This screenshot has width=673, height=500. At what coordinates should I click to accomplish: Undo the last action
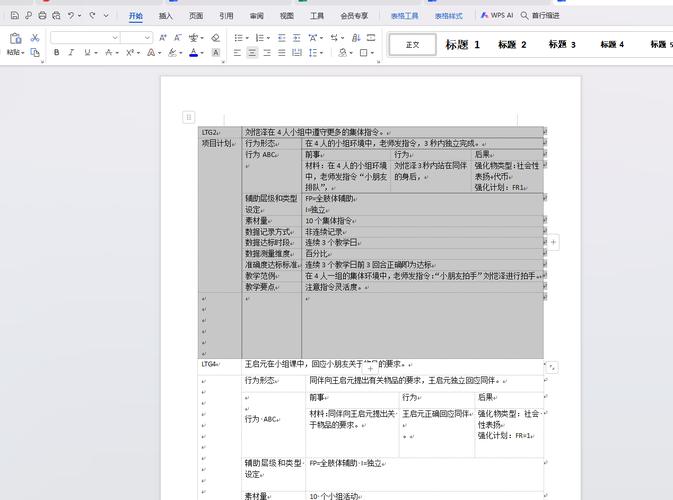click(x=71, y=15)
